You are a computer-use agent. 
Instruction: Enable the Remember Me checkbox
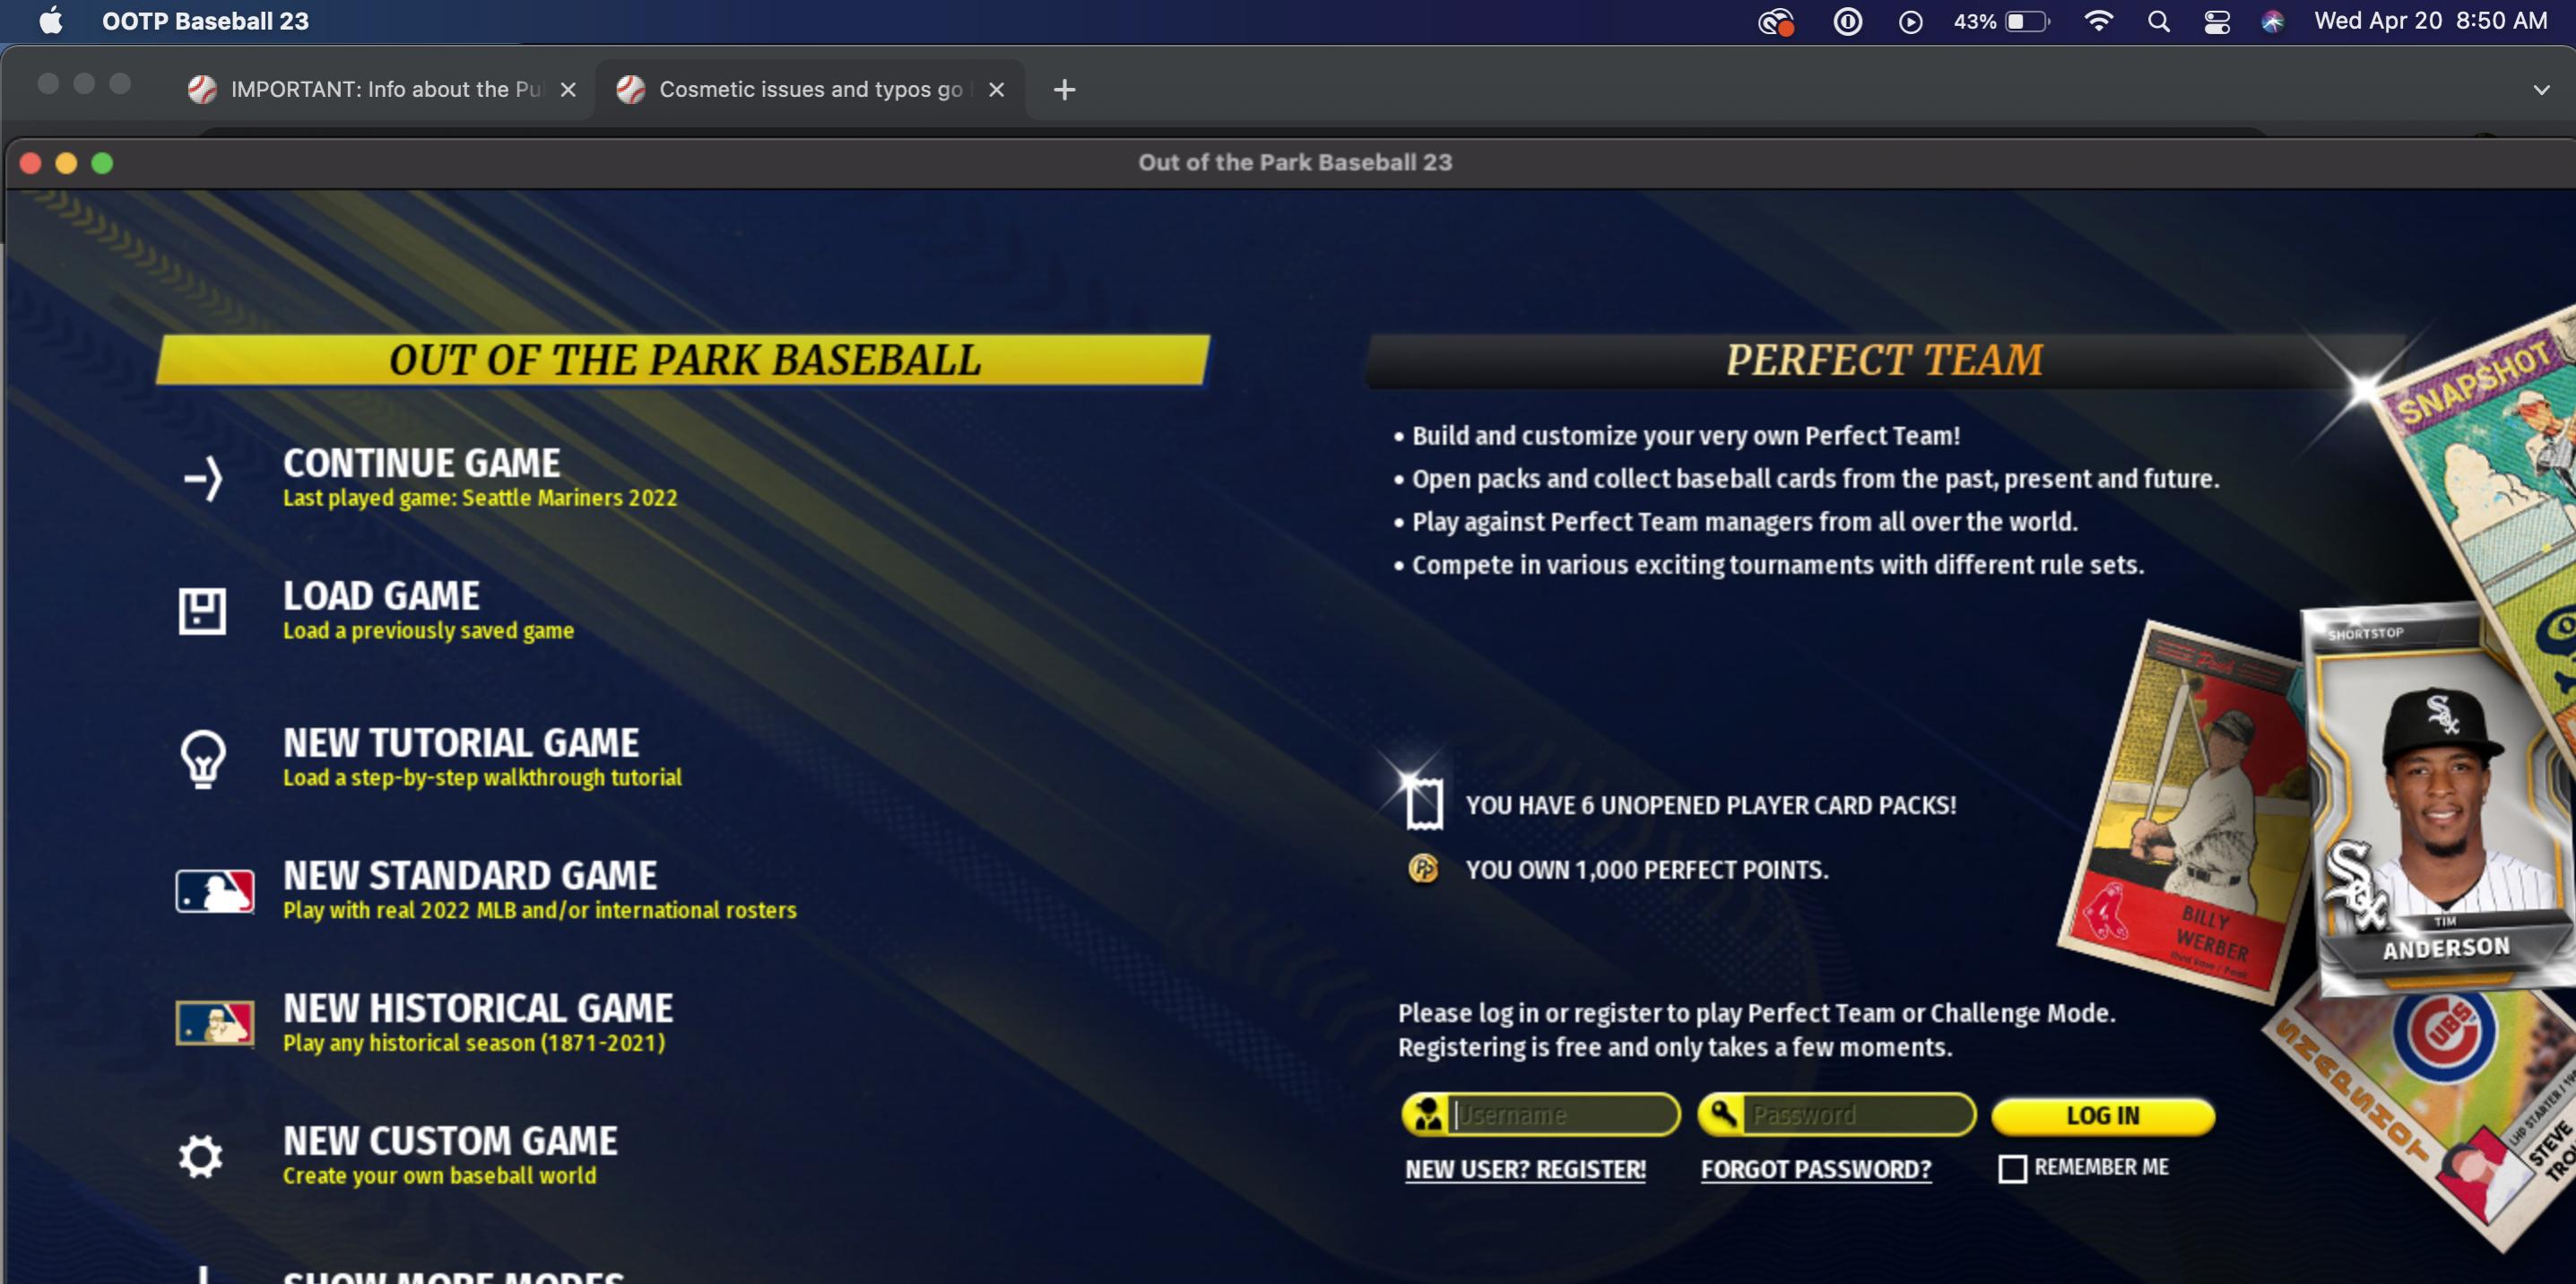(x=2012, y=1168)
